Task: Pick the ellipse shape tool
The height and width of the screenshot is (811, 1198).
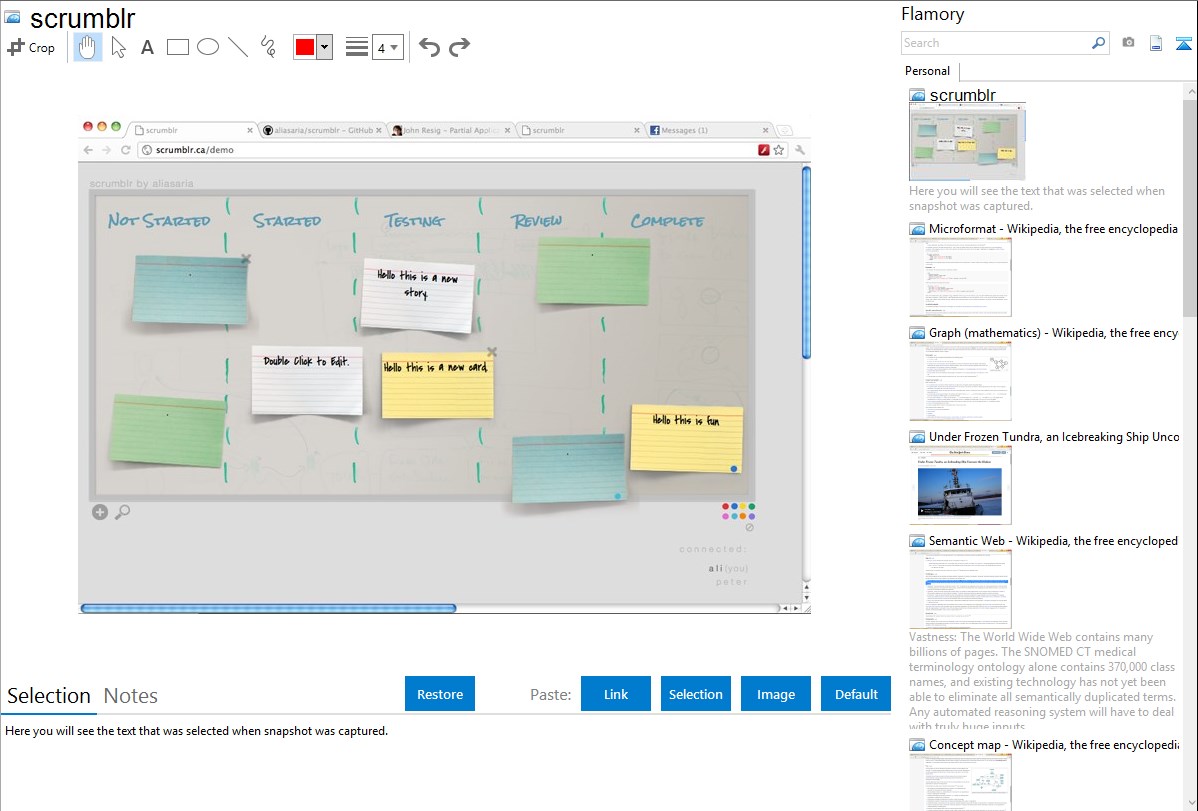Action: tap(207, 47)
